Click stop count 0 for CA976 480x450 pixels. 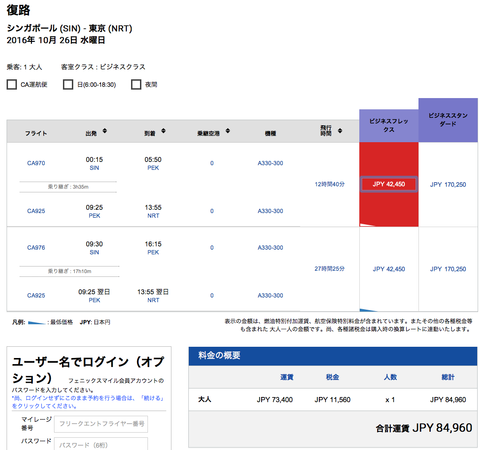212,248
